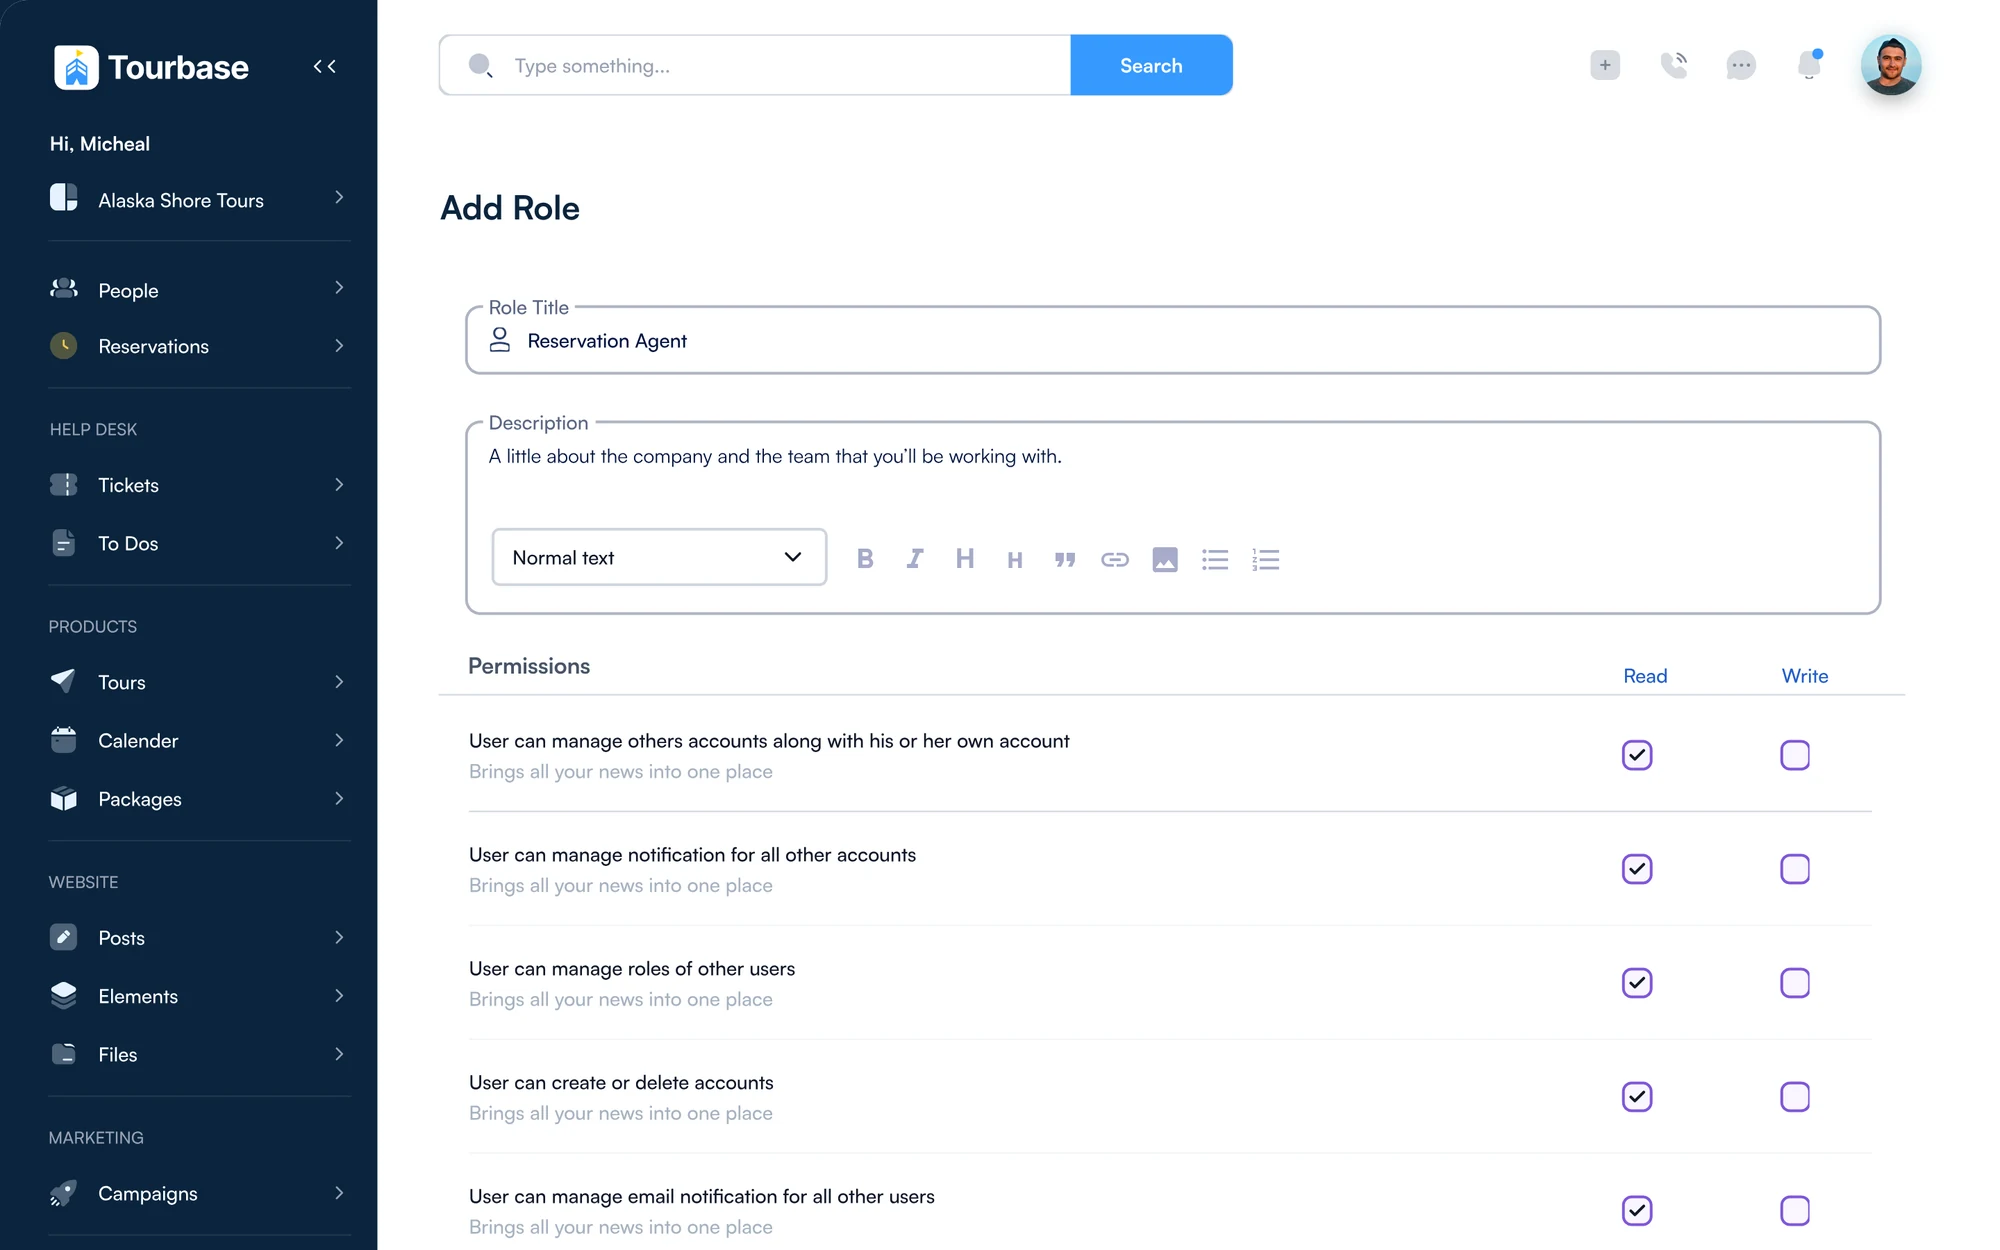
Task: Open Files in the sidebar
Action: click(x=199, y=1054)
